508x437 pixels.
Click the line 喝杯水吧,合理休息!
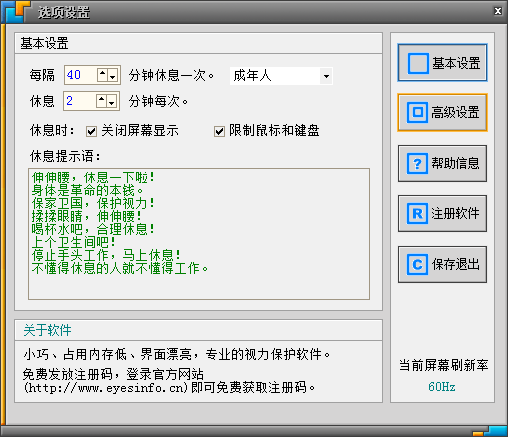pyautogui.click(x=93, y=229)
